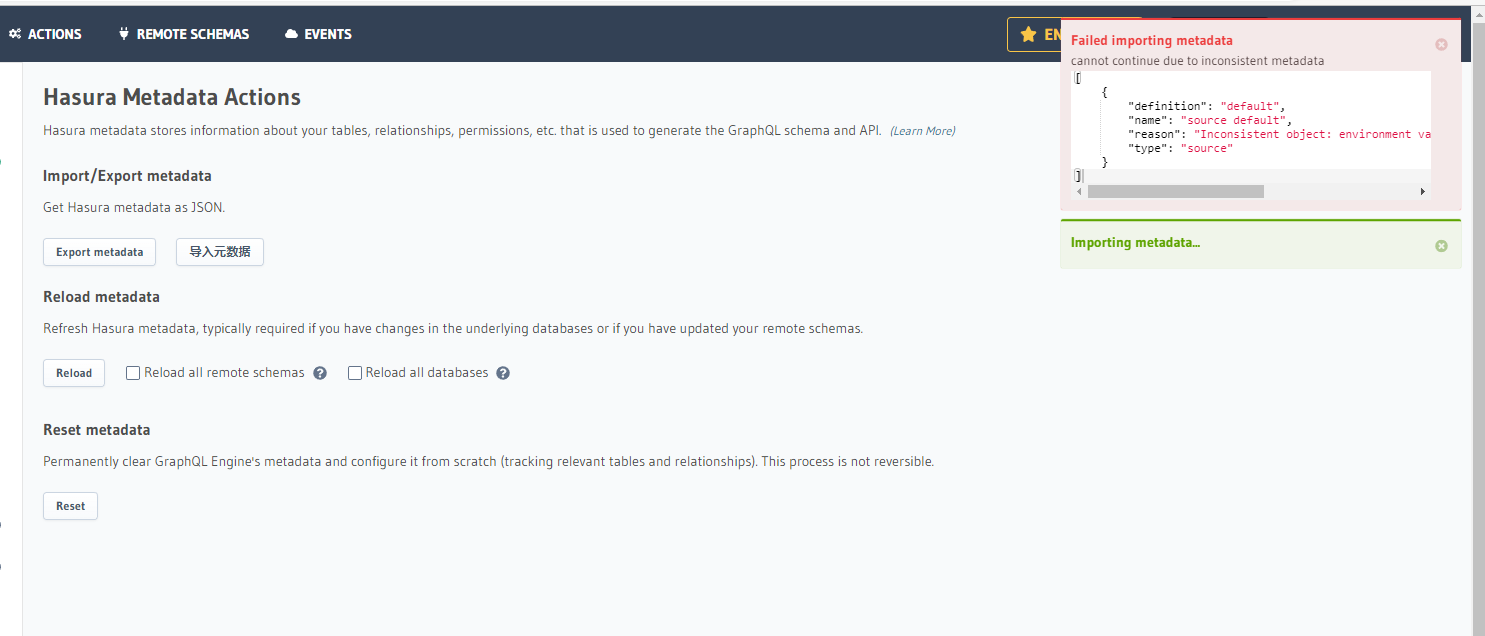
Task: Click the Hasura Metadata Actions heading
Action: tap(172, 97)
